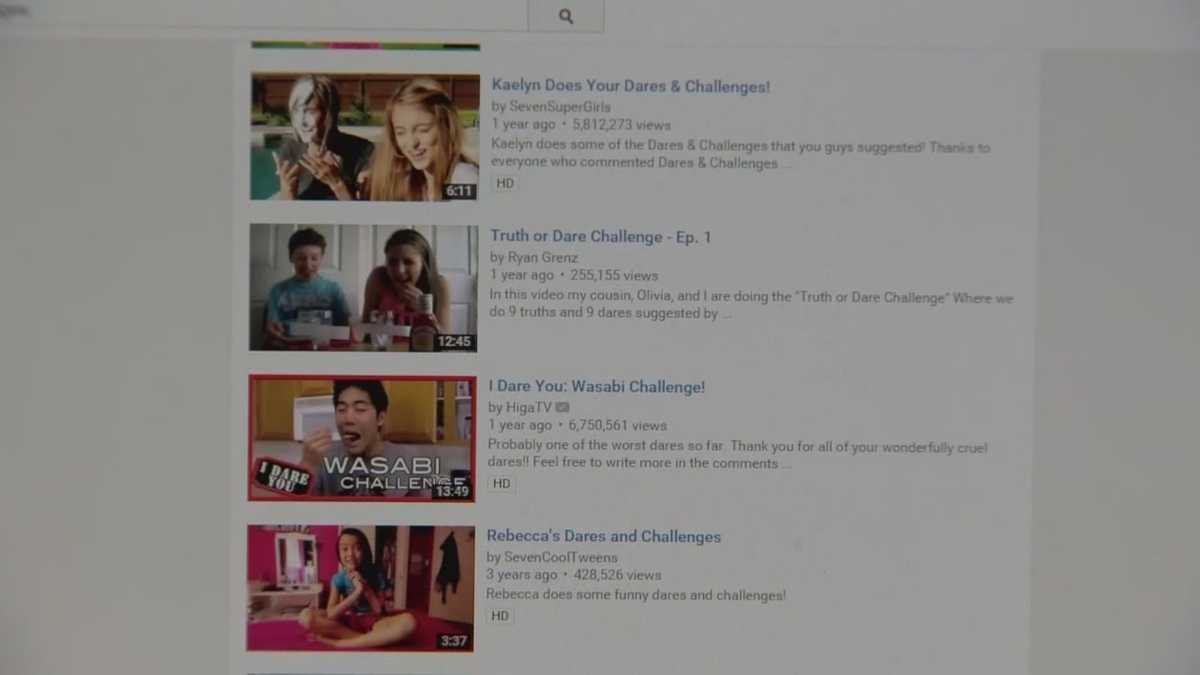Visit the SevenSuperGirls channel

click(x=562, y=106)
